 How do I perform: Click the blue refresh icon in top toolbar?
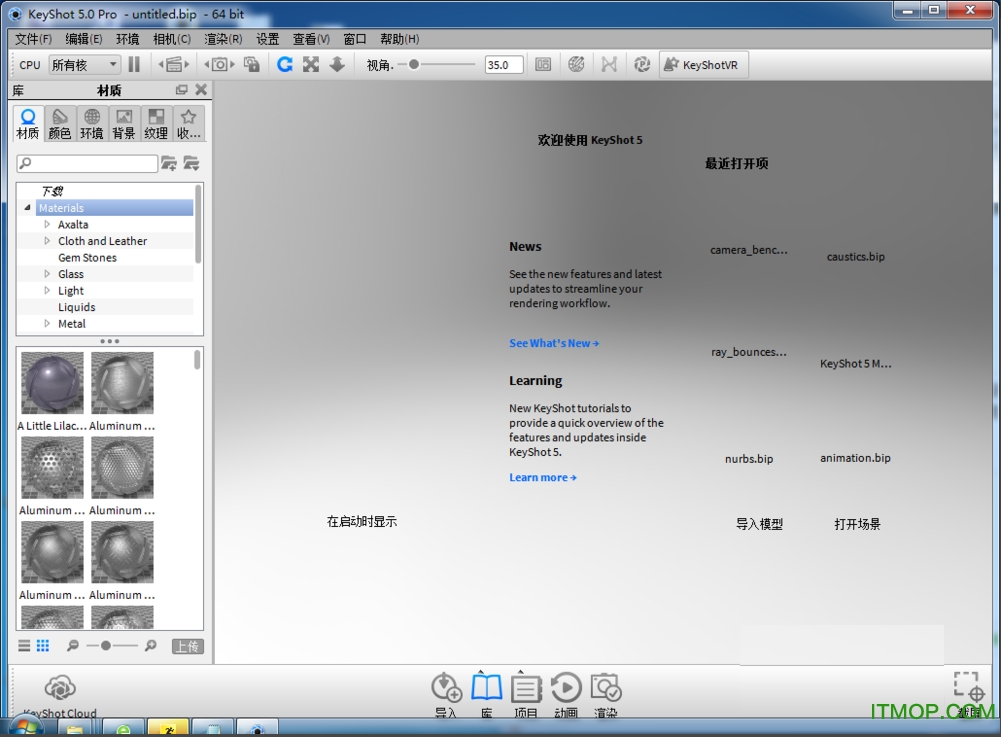click(285, 64)
